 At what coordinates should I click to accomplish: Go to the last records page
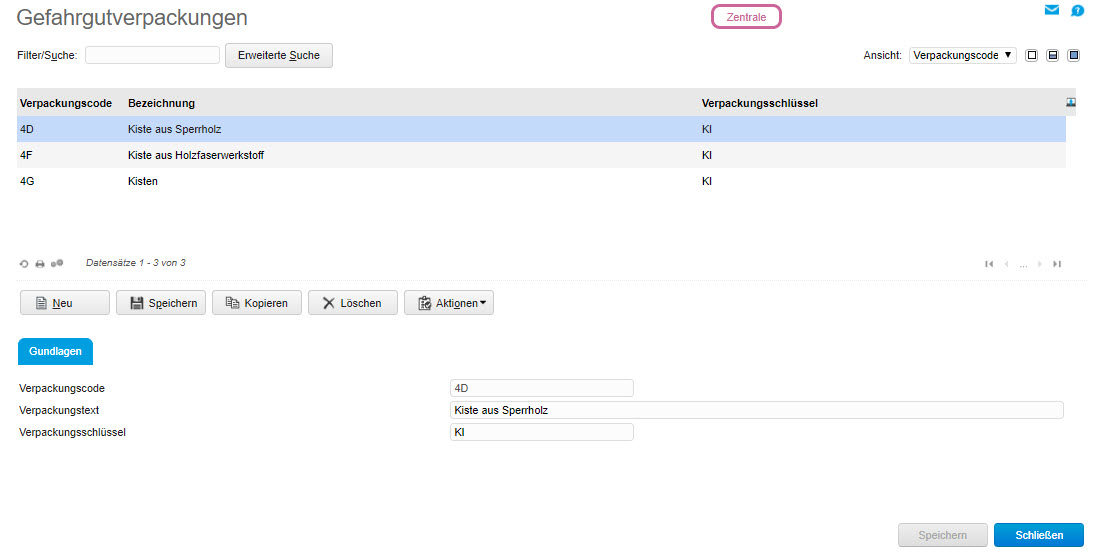point(1057,264)
